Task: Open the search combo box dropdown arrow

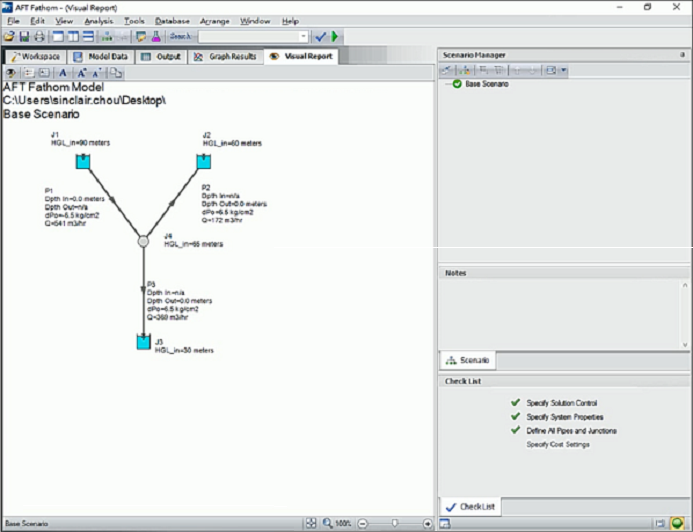Action: click(303, 37)
